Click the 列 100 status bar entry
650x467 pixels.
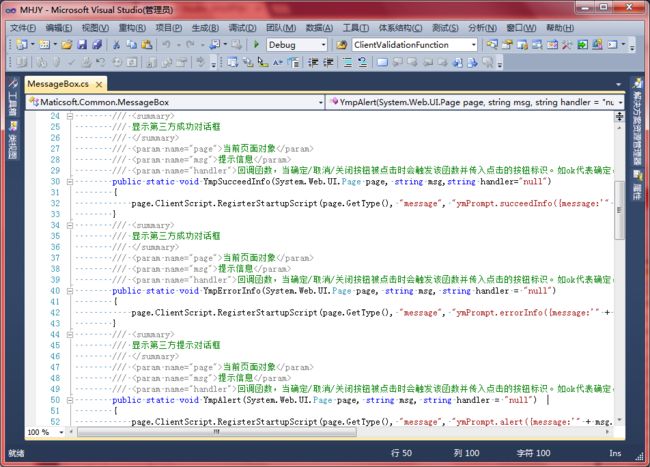[466, 453]
